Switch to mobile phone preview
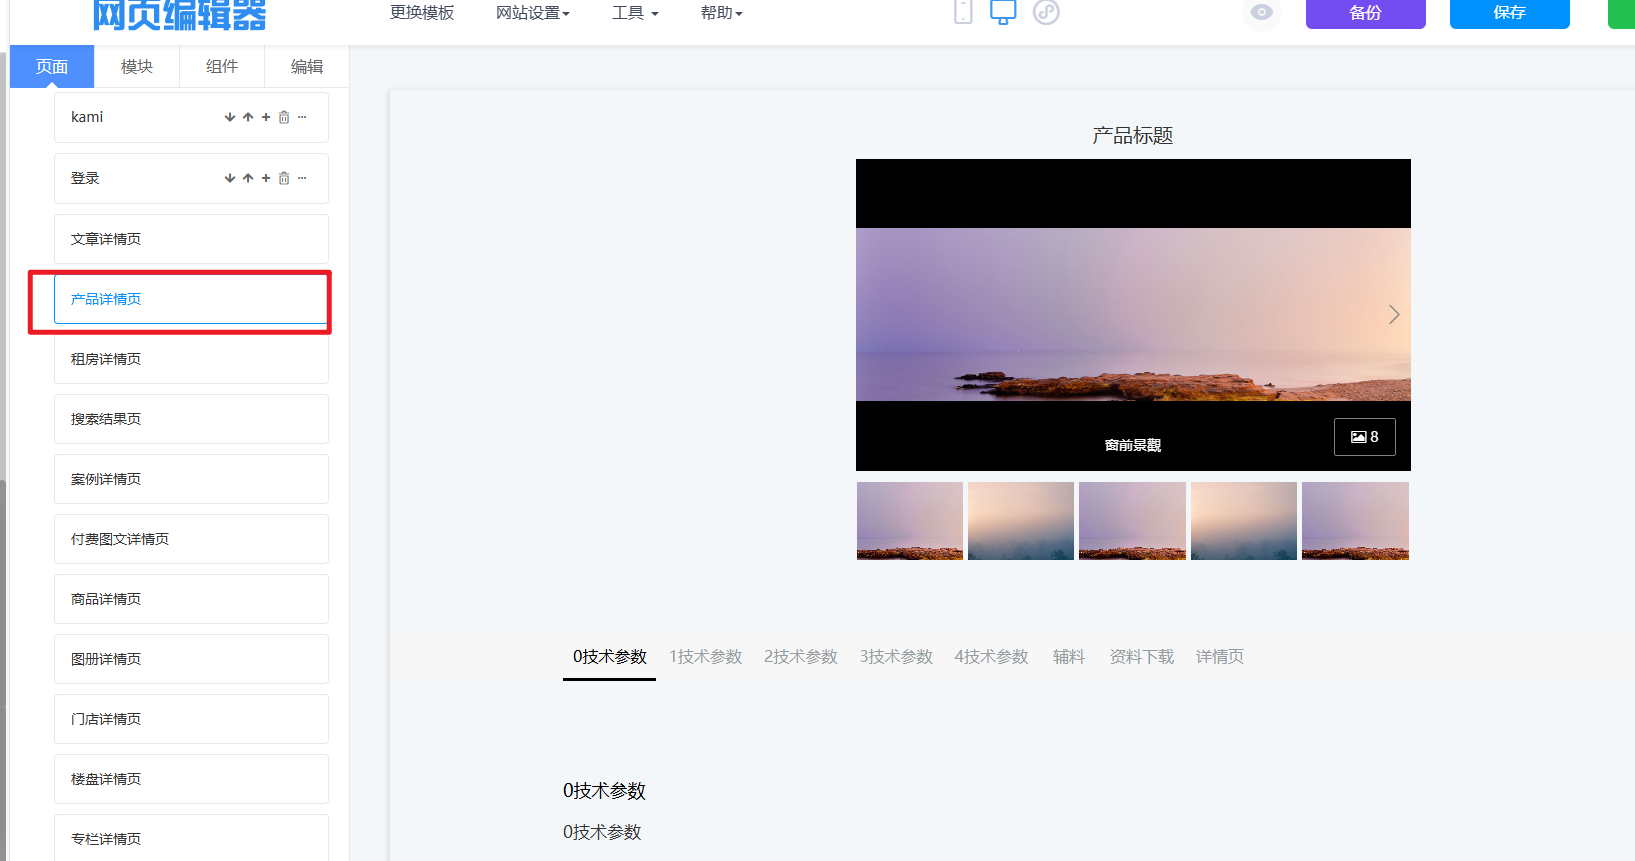This screenshot has height=861, width=1635. (x=963, y=11)
